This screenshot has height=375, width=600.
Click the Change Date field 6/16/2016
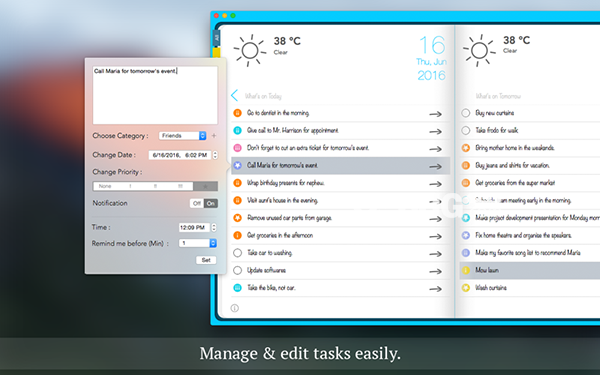180,155
